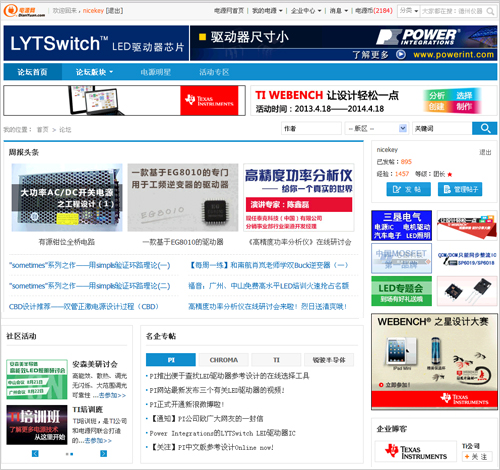This screenshot has height=470, width=500.
Task: Click the 退出 link in user panel
Action: point(485,152)
